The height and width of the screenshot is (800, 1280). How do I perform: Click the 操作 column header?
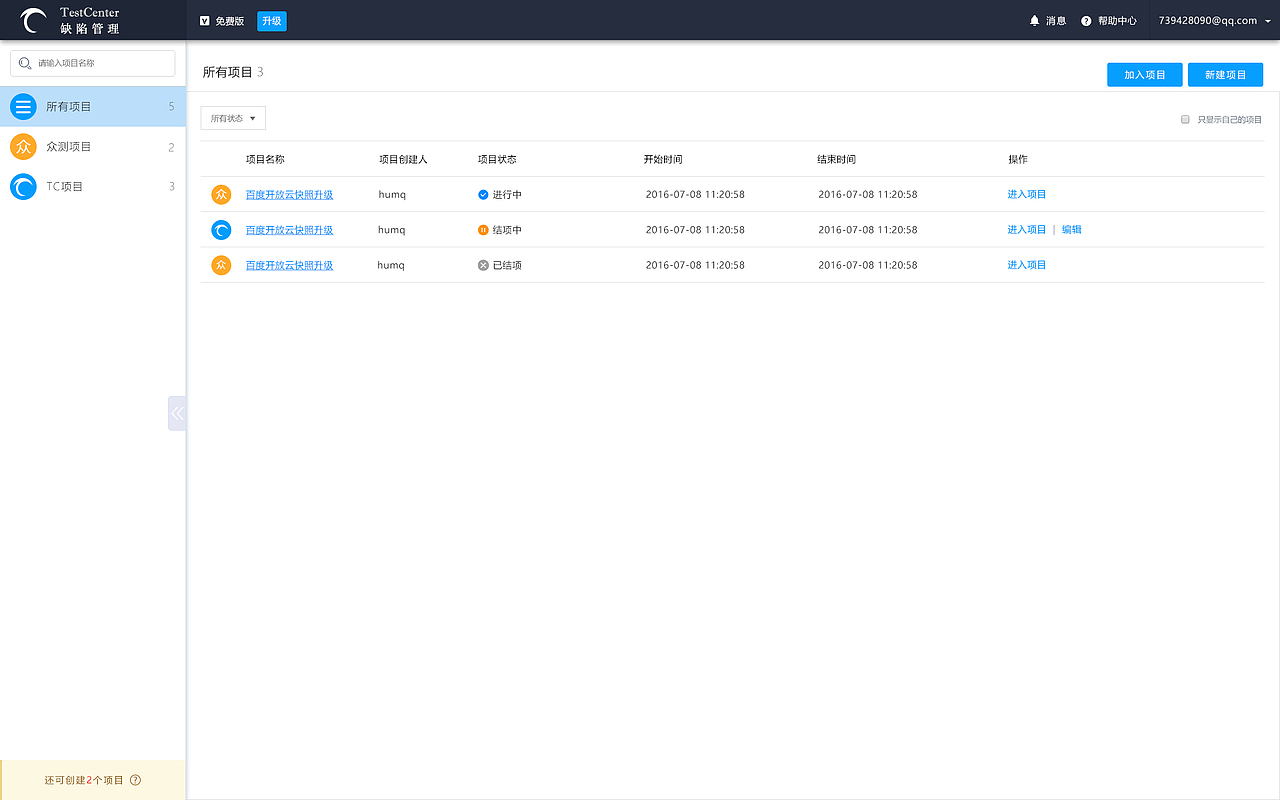[x=1018, y=159]
